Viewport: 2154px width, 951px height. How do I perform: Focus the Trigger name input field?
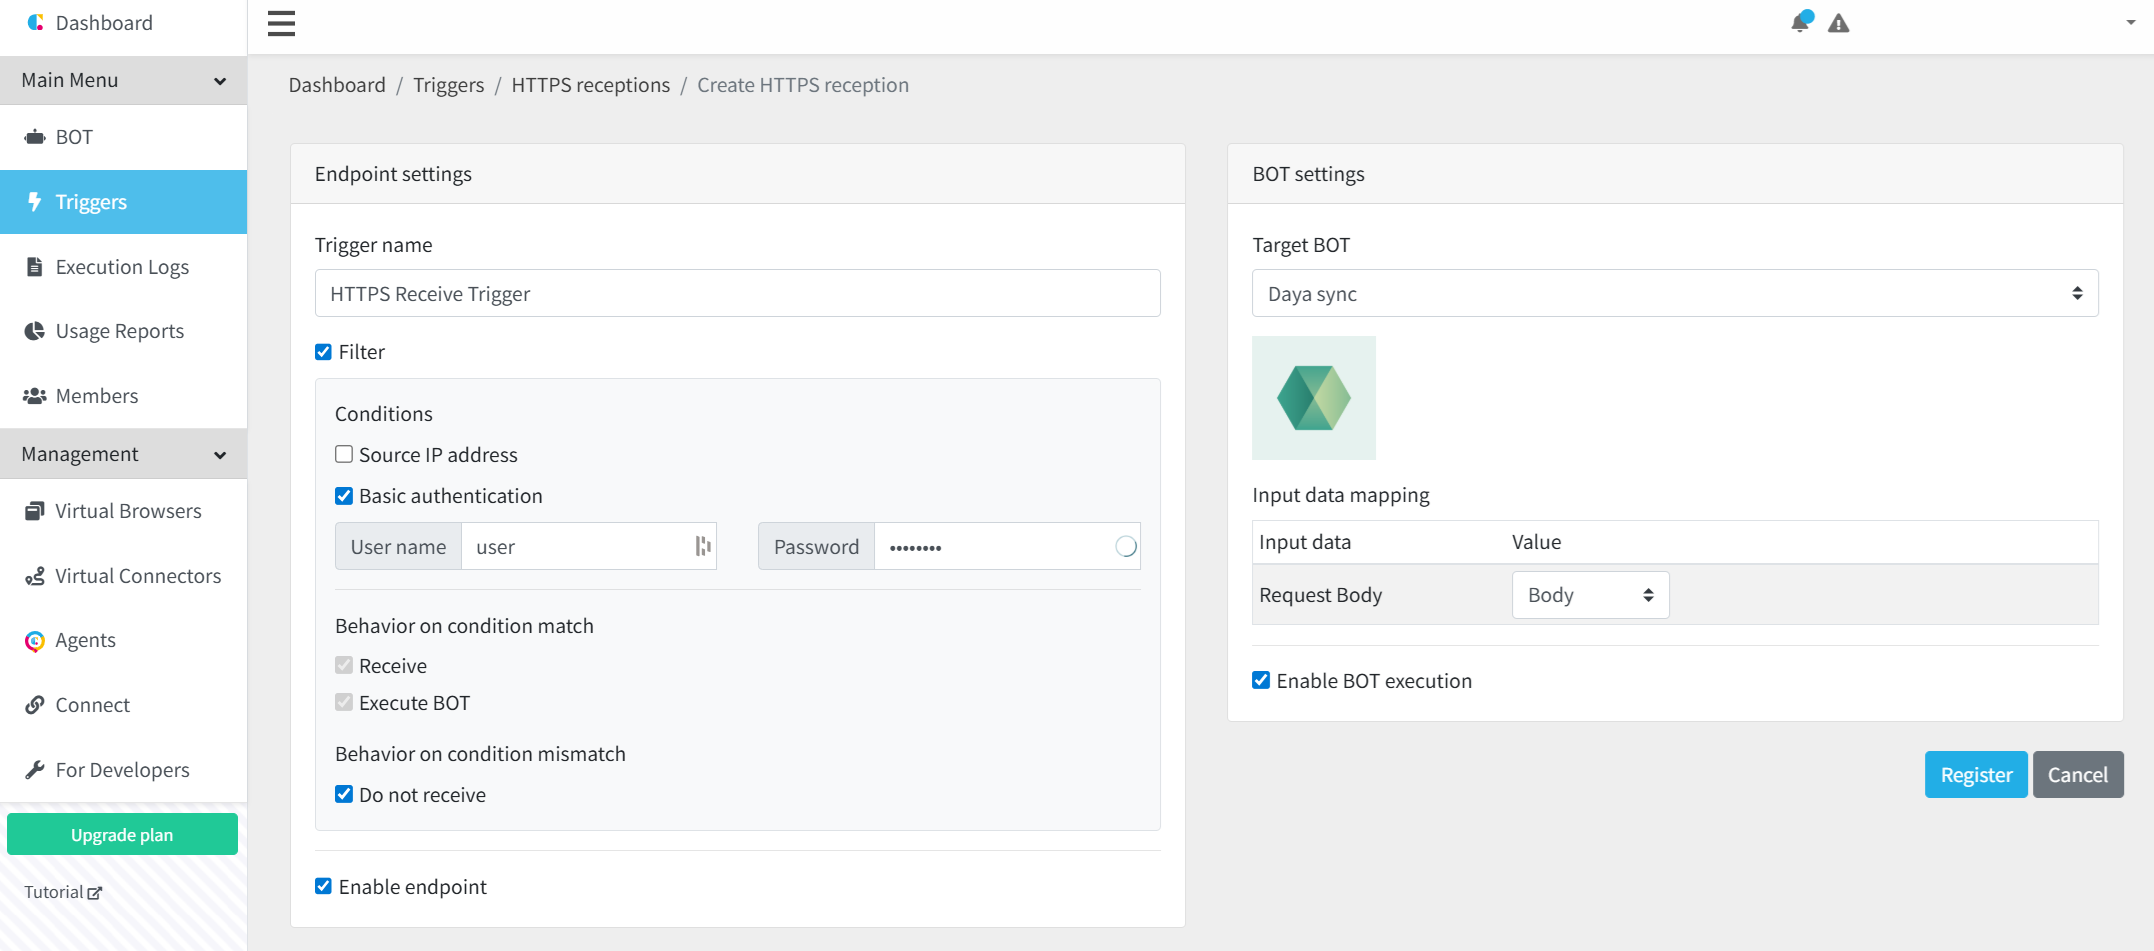pos(738,293)
